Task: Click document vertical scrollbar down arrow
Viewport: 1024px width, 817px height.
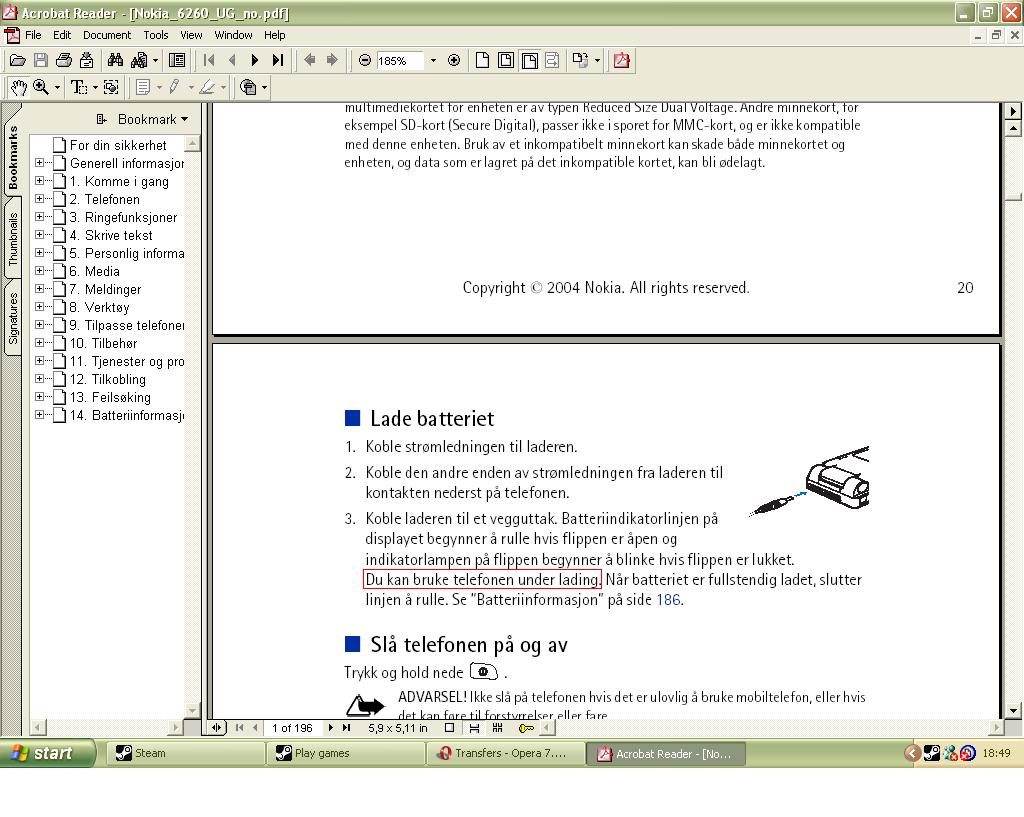Action: tap(1012, 711)
